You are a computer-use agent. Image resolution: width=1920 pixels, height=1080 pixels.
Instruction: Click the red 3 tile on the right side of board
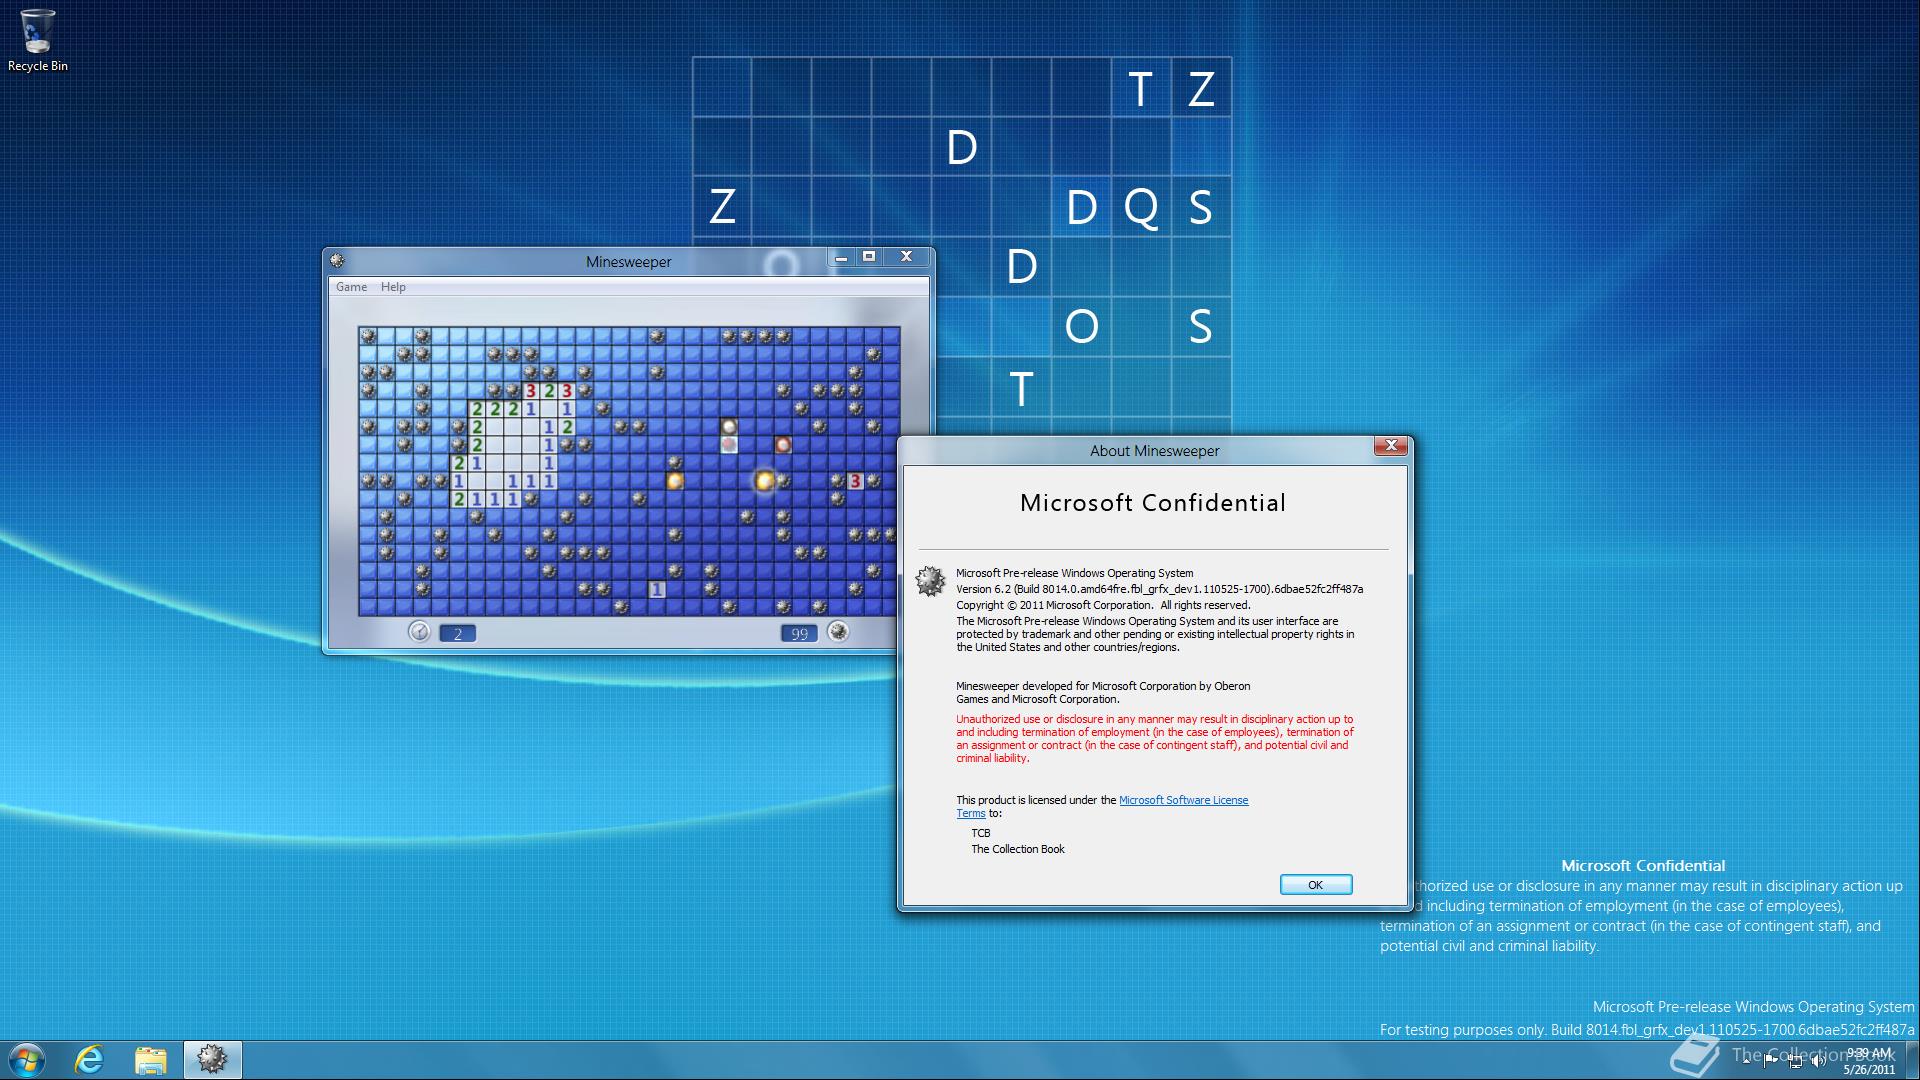(855, 481)
